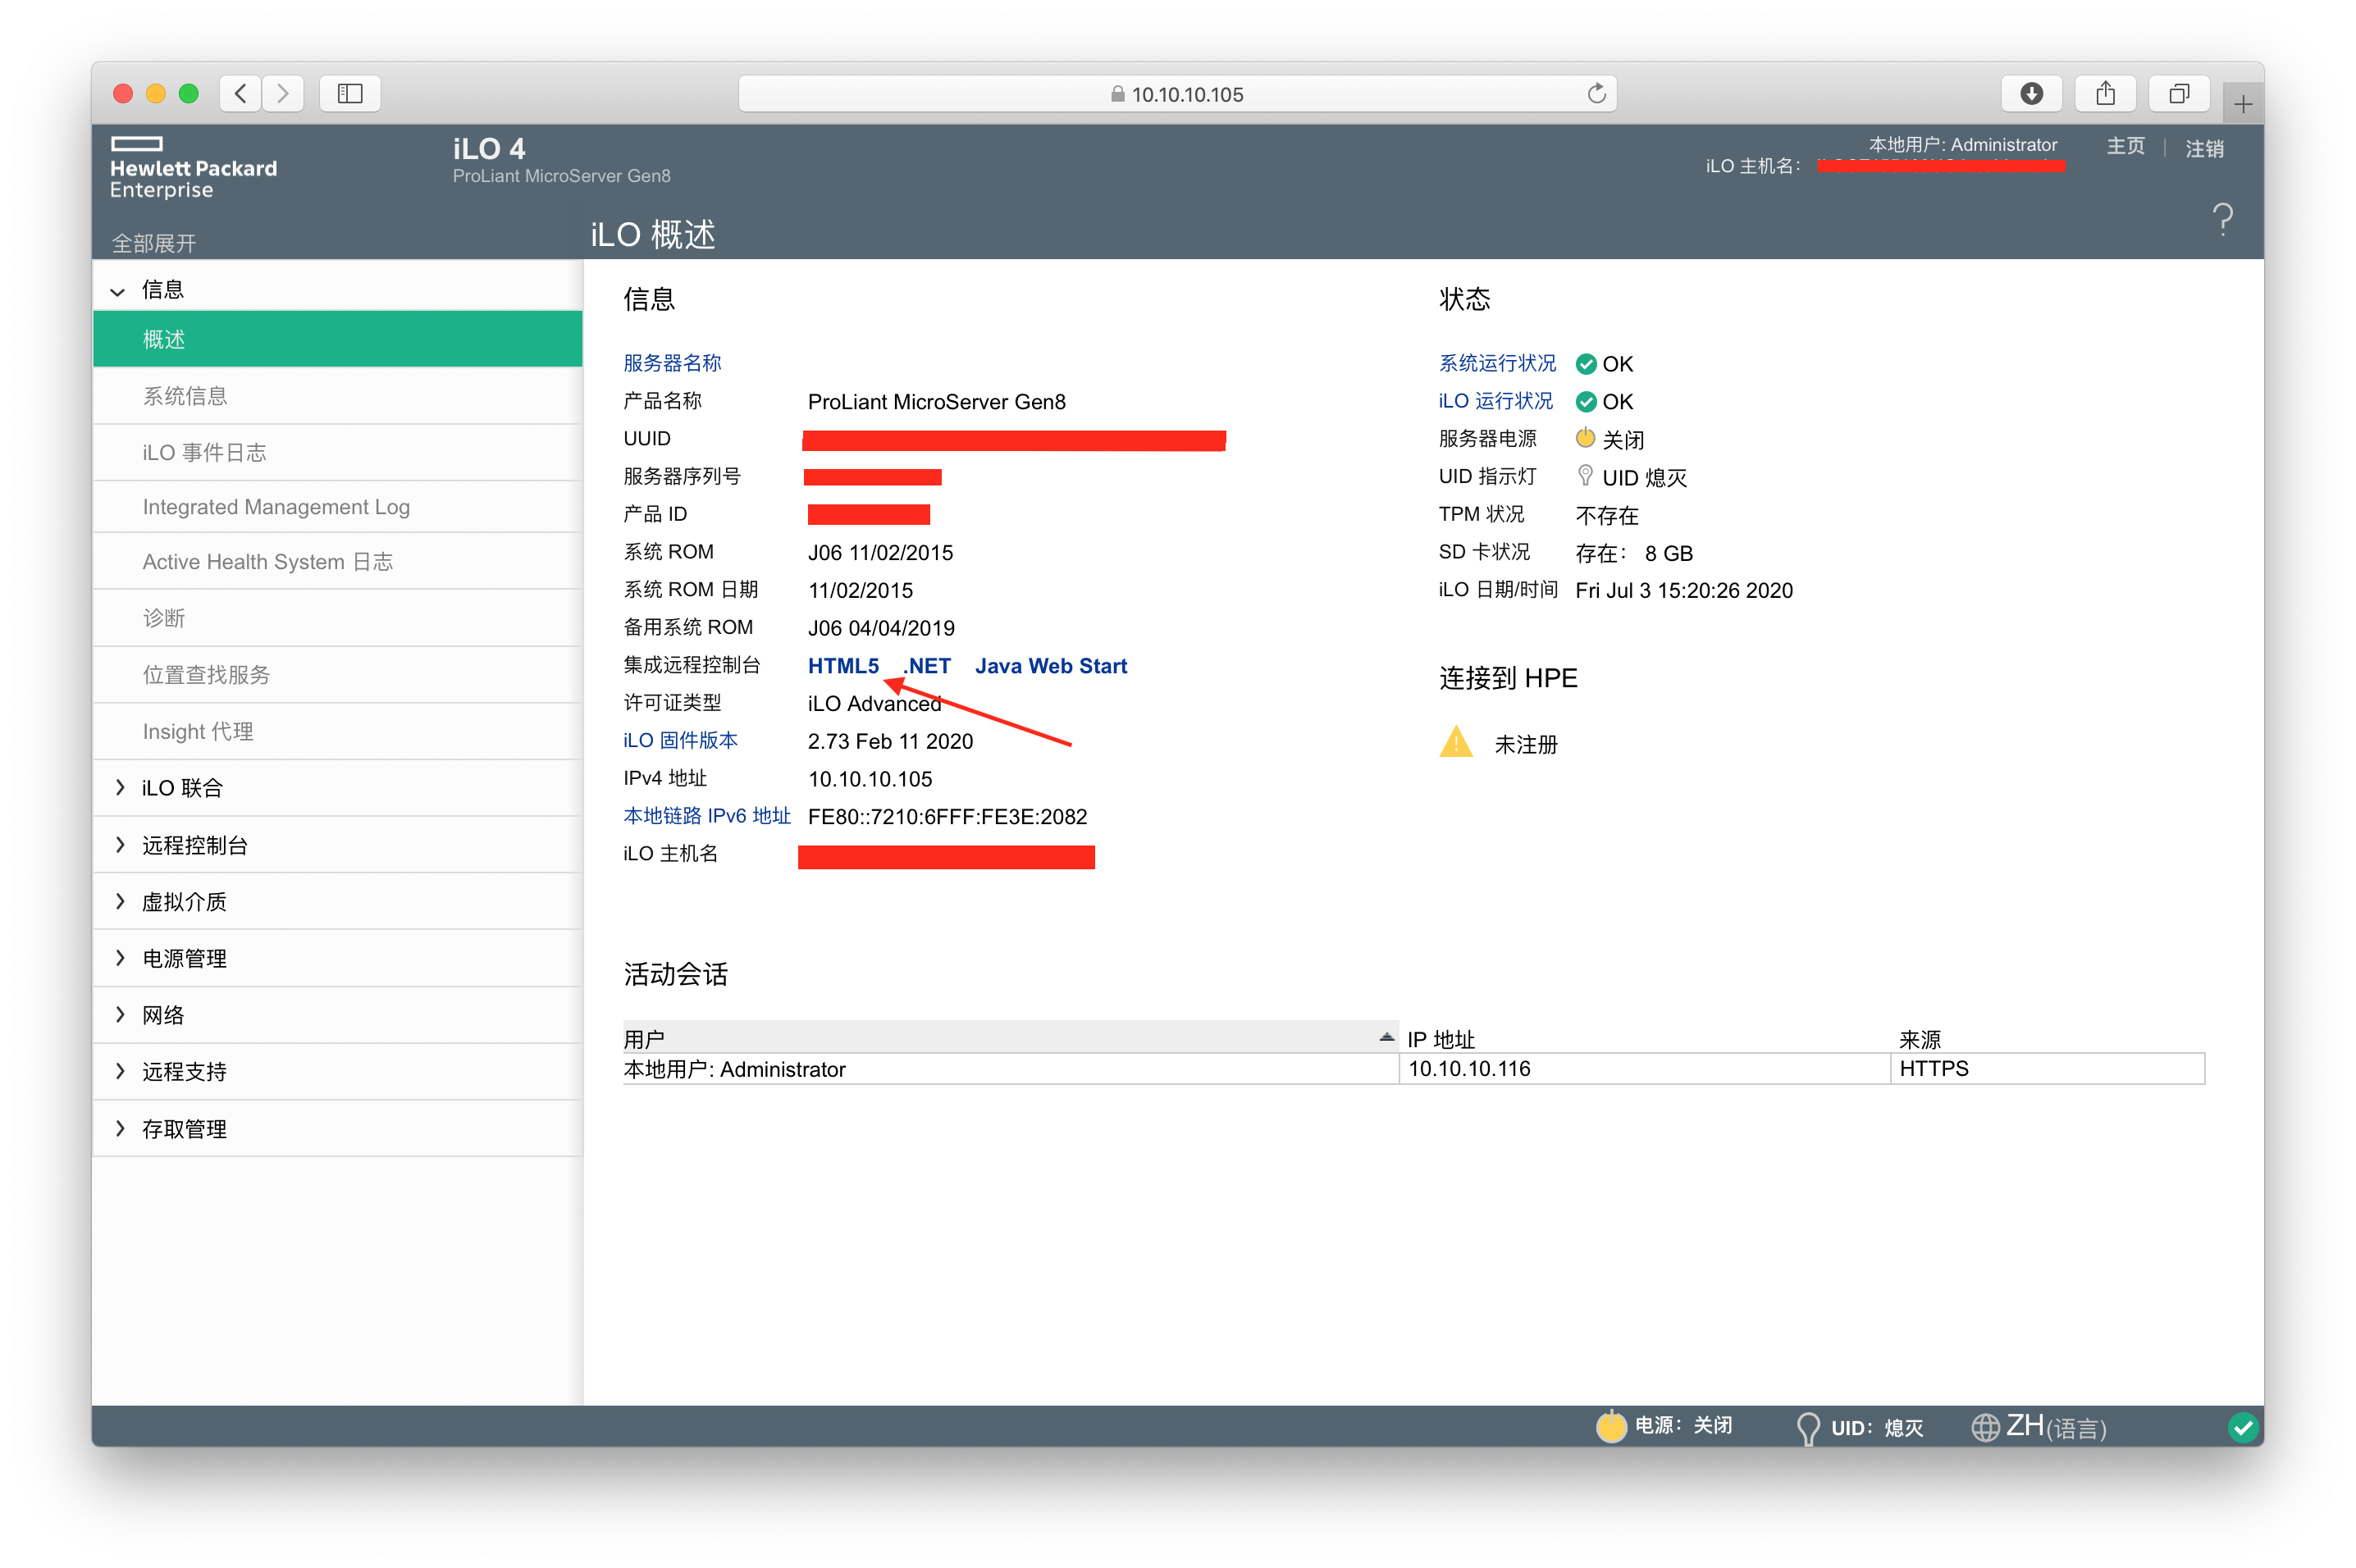2356x1568 pixels.
Task: Click the IP 地址 column header
Action: click(x=1440, y=1039)
